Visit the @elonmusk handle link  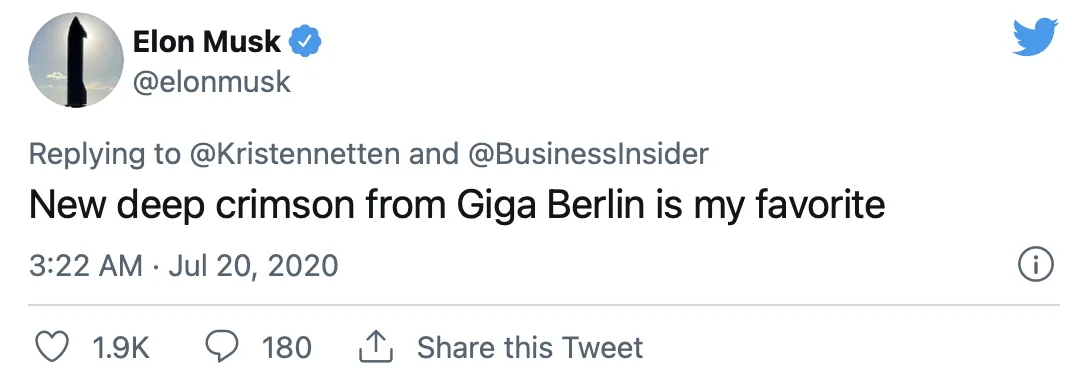point(211,81)
